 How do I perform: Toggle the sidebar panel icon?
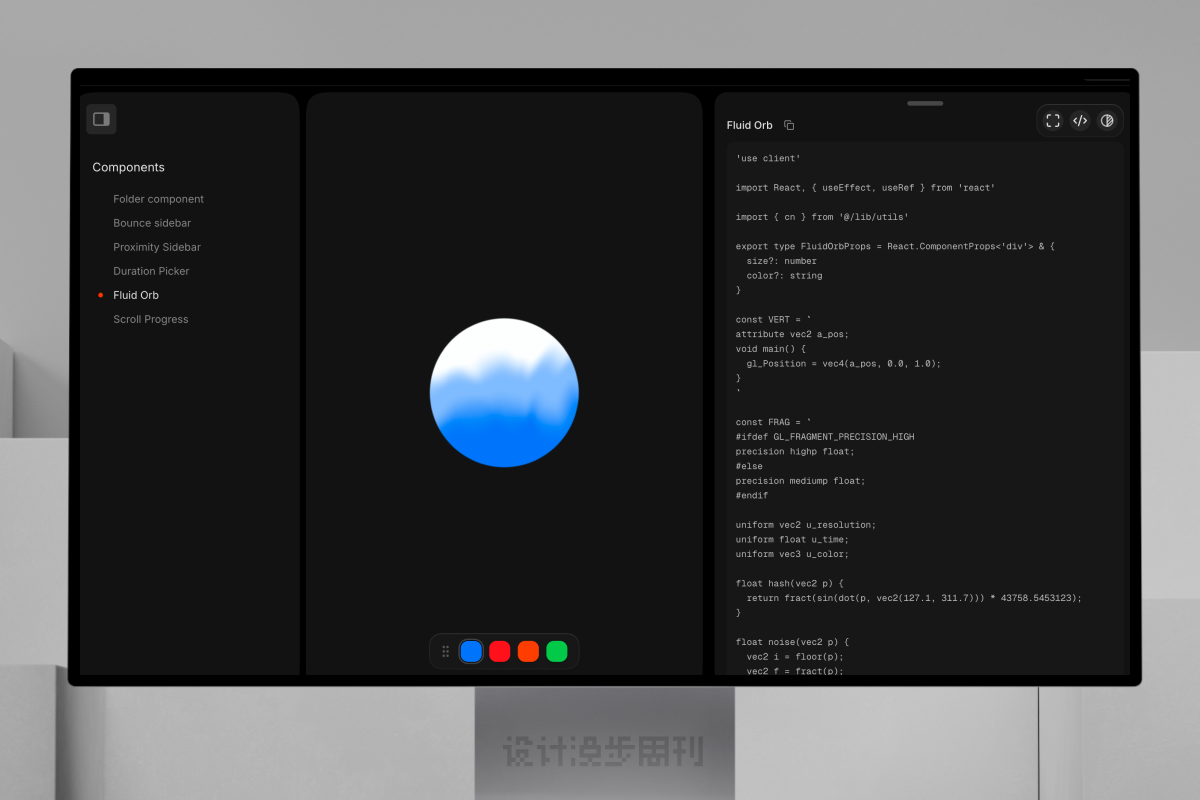pyautogui.click(x=101, y=119)
